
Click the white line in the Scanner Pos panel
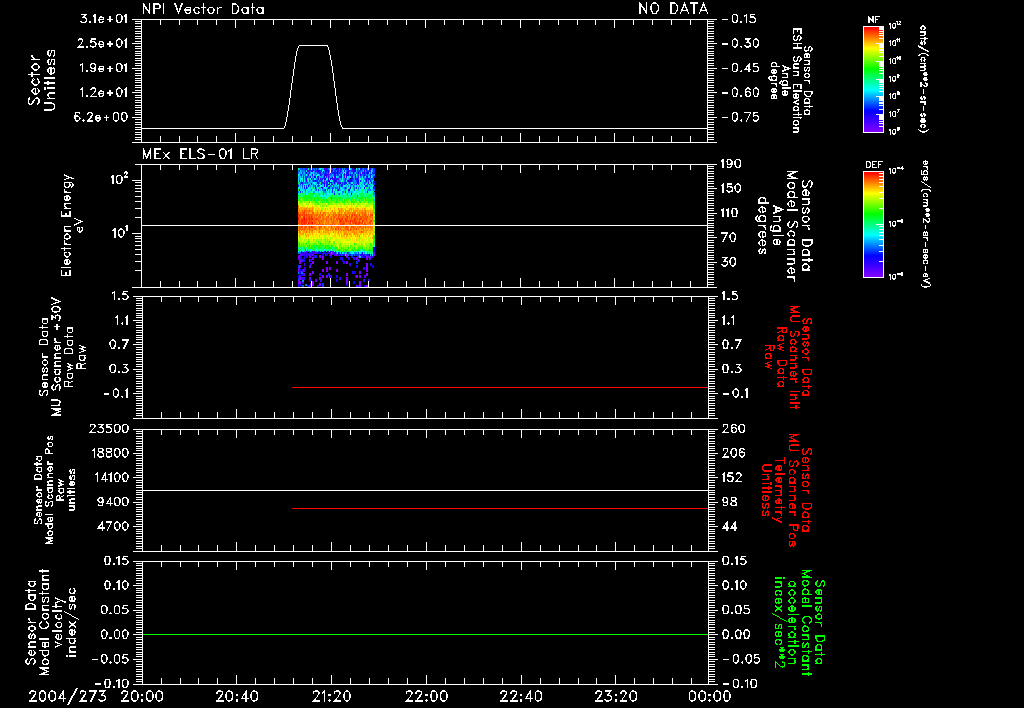click(x=425, y=490)
